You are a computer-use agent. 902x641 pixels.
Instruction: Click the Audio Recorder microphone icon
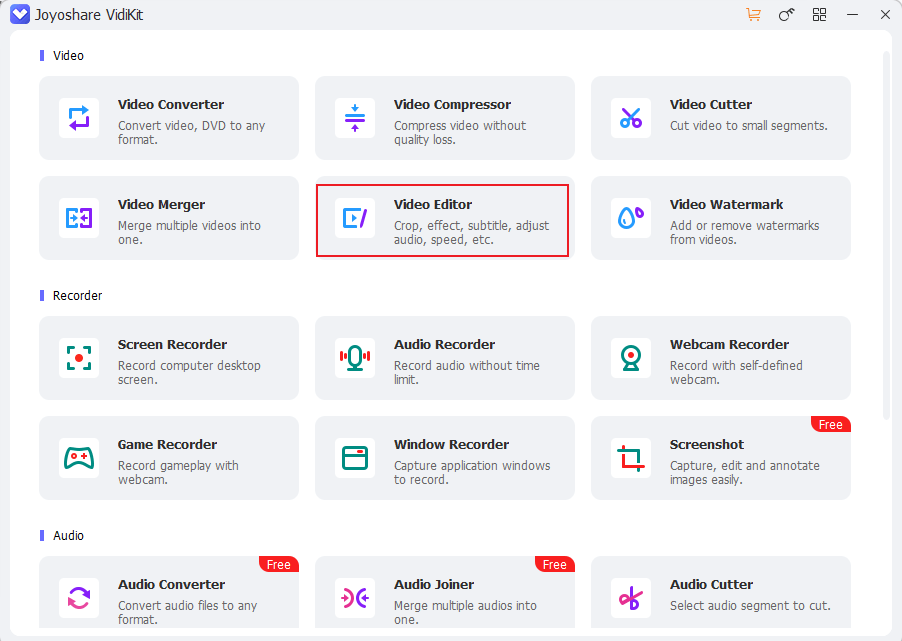pyautogui.click(x=355, y=358)
